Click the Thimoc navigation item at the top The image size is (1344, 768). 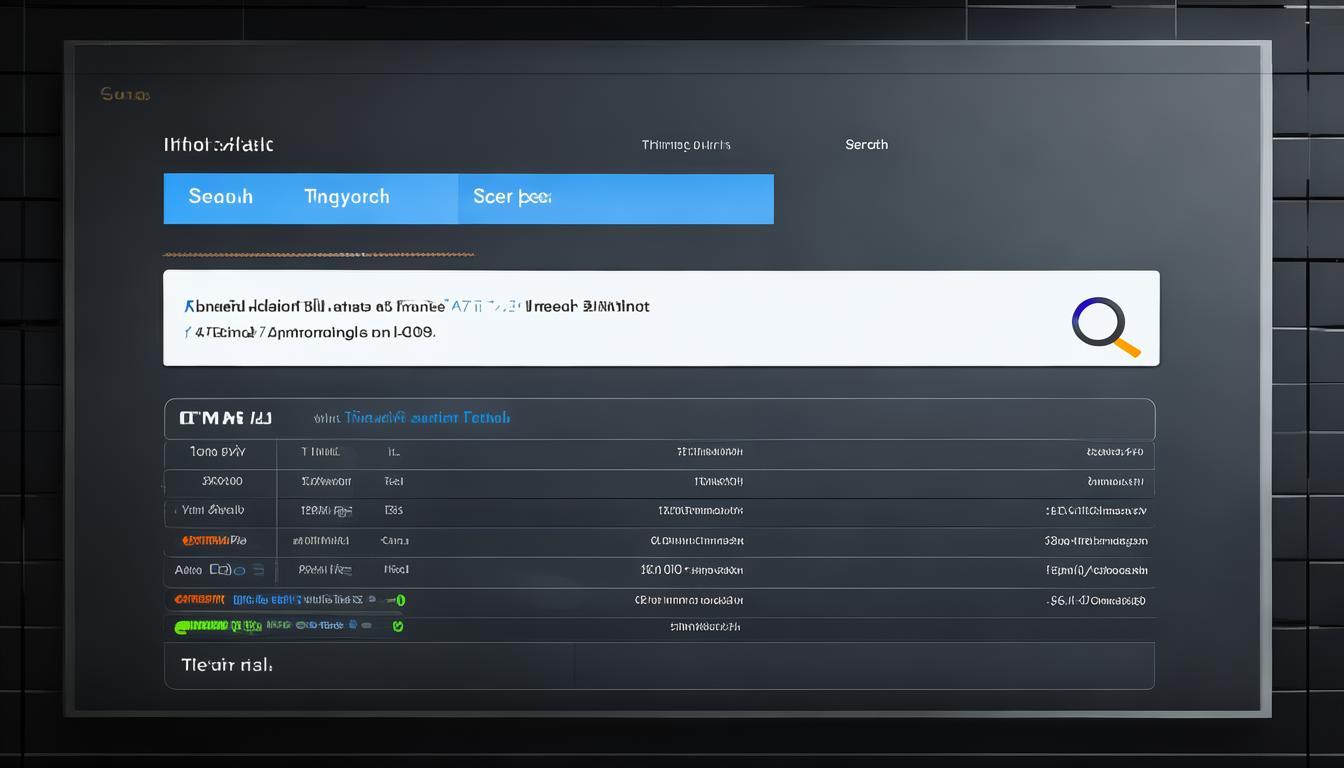click(x=685, y=145)
